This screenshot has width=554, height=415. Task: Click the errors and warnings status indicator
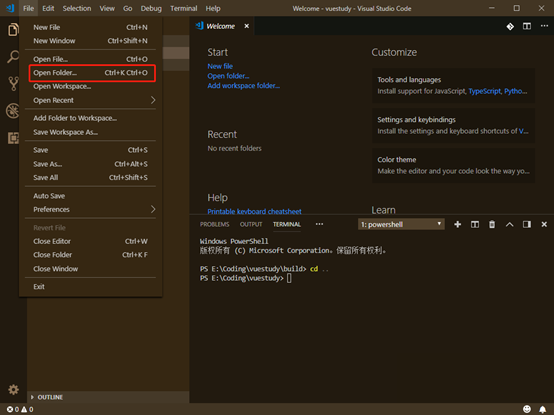[x=20, y=409]
